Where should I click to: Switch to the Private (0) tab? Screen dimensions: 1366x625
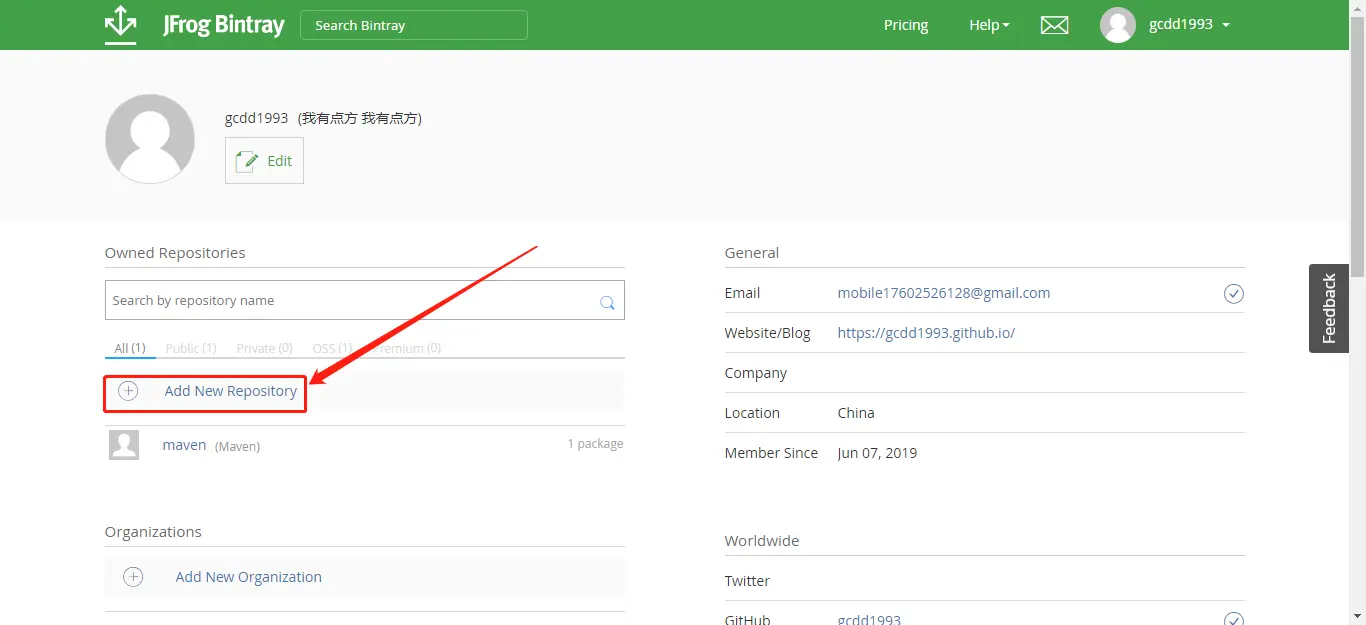click(264, 348)
